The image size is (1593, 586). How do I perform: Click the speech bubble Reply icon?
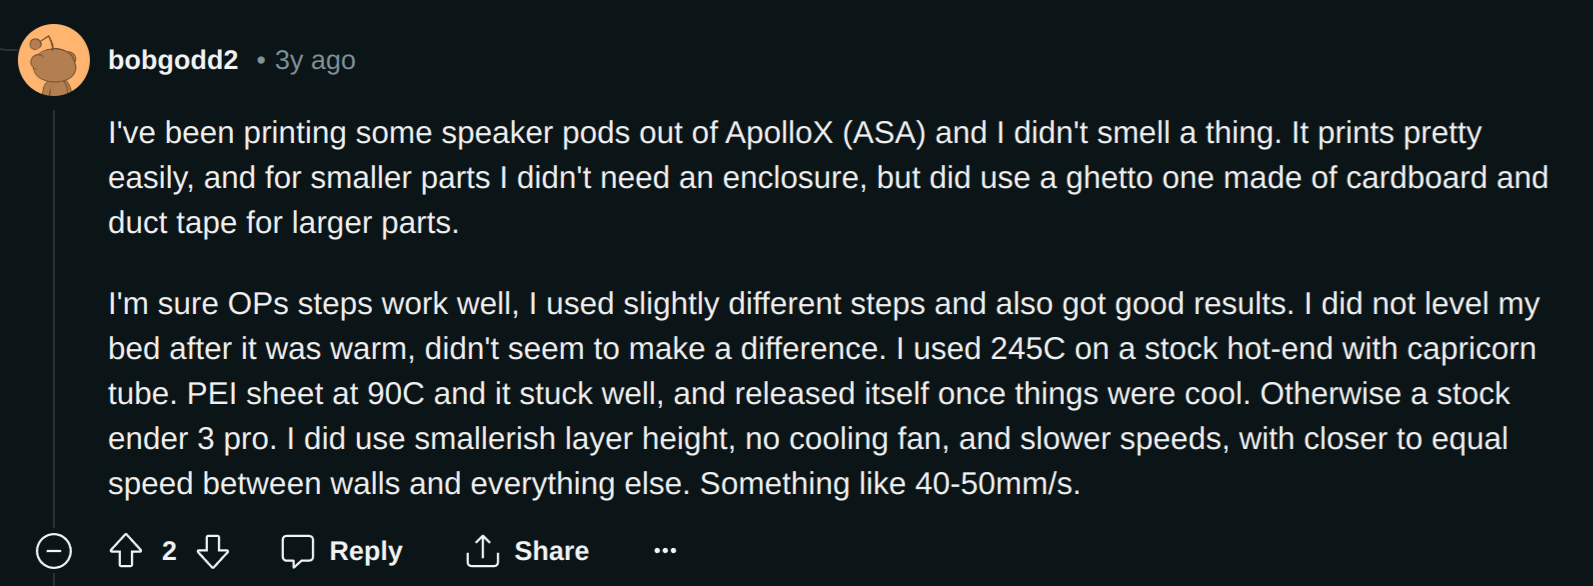tap(298, 551)
